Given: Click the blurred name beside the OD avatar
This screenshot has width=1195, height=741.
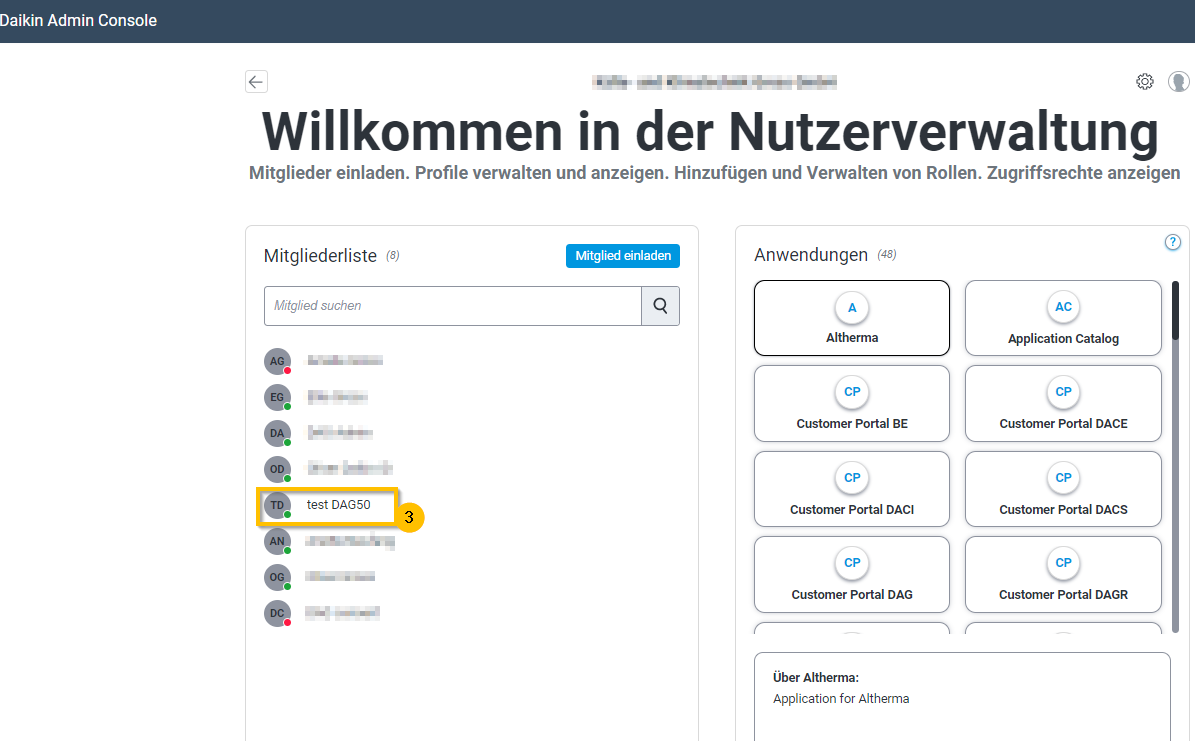Looking at the screenshot, I should tap(349, 468).
